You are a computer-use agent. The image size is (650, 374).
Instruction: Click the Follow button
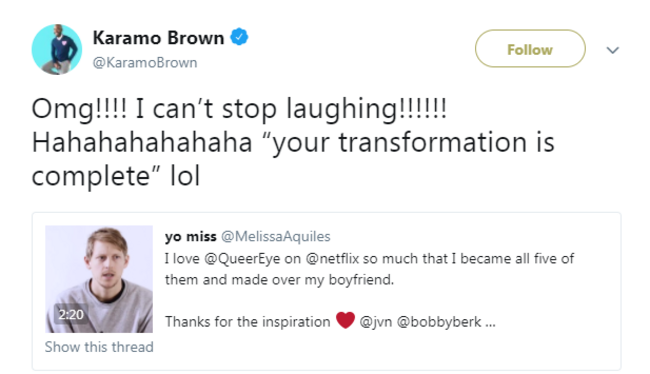[530, 49]
